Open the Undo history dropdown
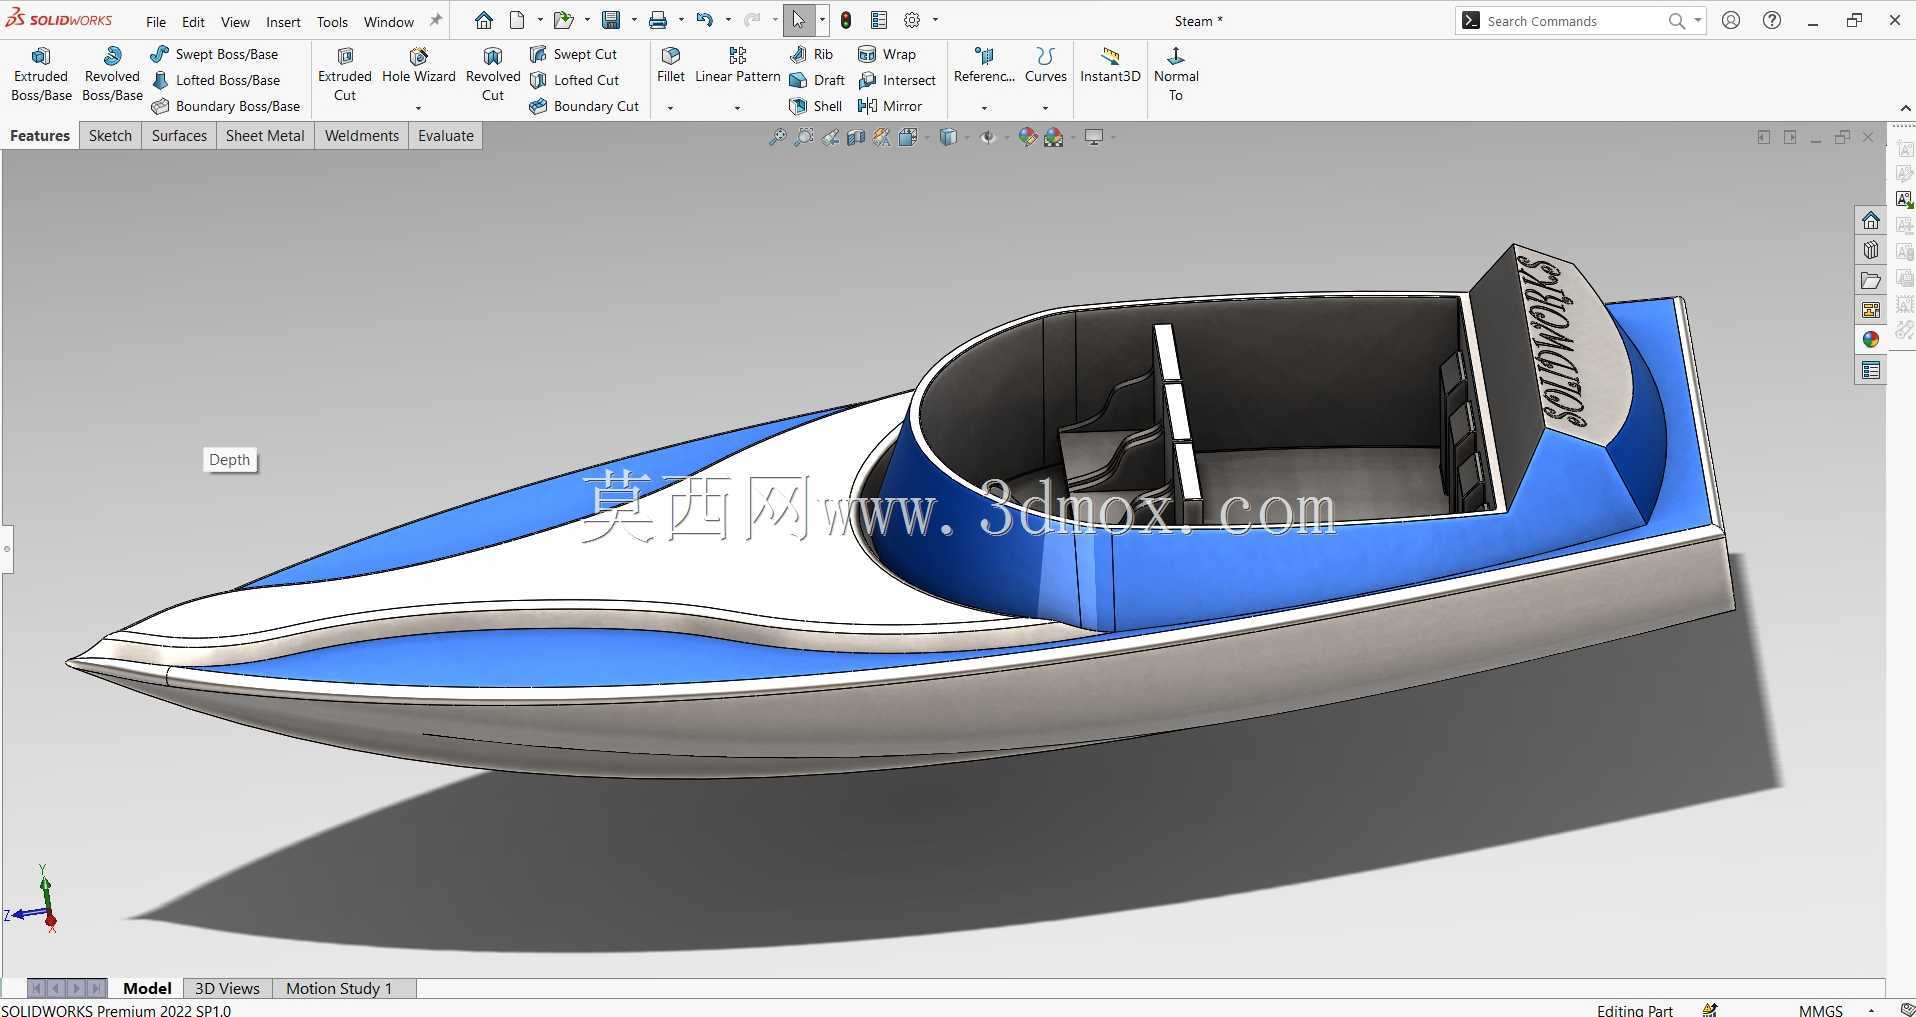1916x1017 pixels. click(728, 20)
